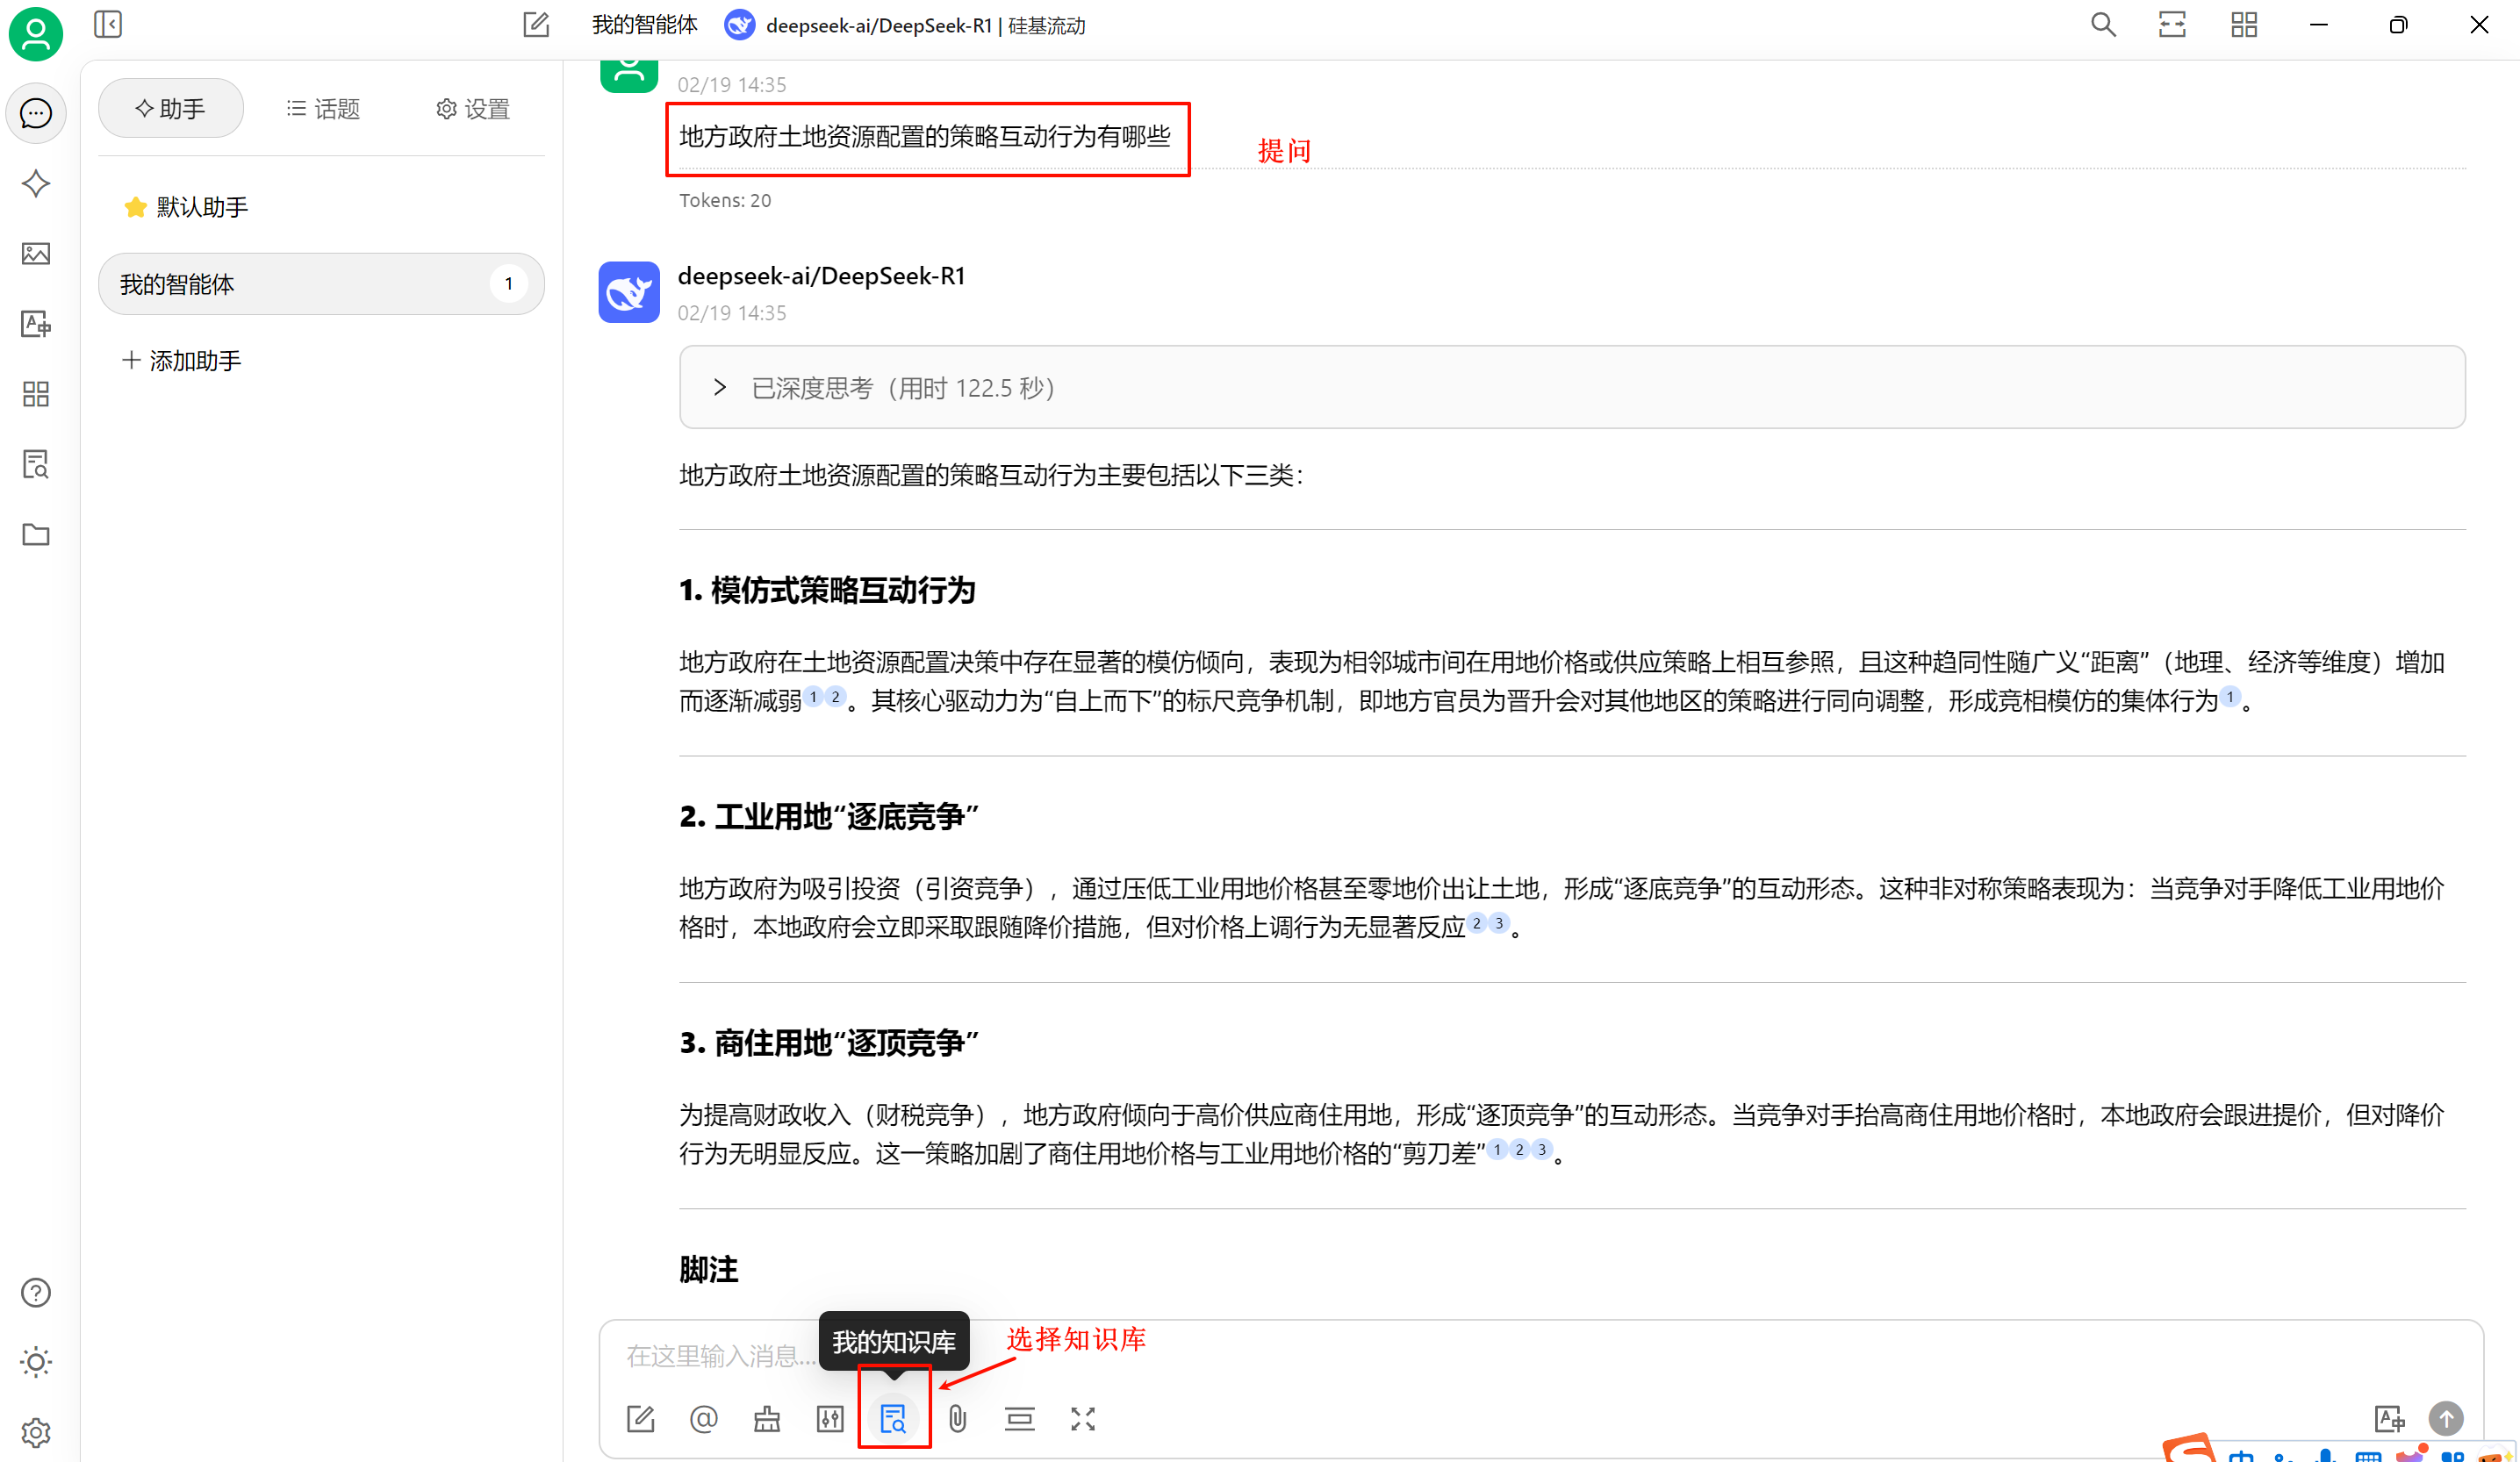Expand the 已深度思考 thinking block
Image resolution: width=2520 pixels, height=1462 pixels.
pos(720,387)
